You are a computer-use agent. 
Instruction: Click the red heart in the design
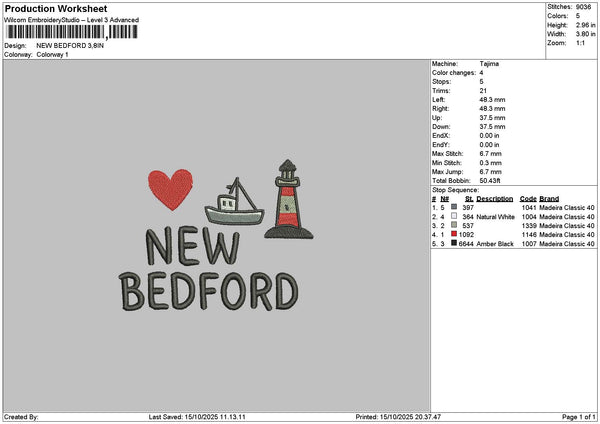tap(170, 188)
